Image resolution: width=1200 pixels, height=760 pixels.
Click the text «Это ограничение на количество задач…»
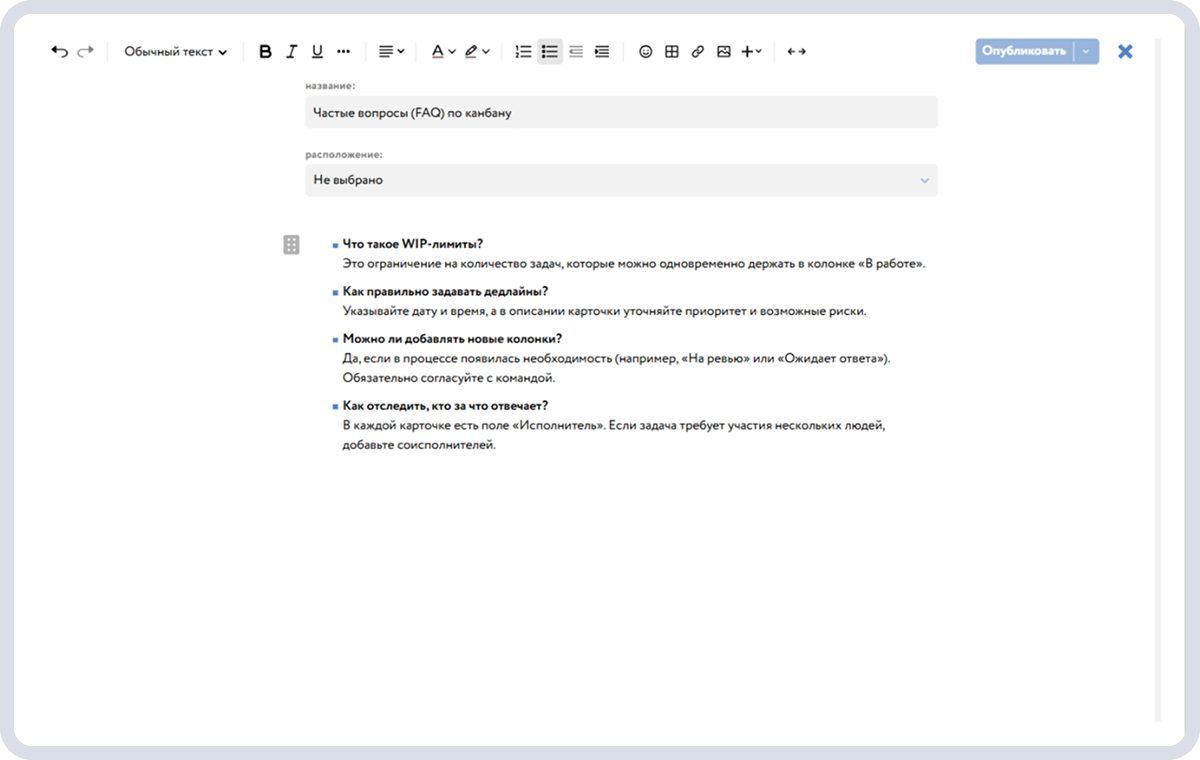click(634, 264)
